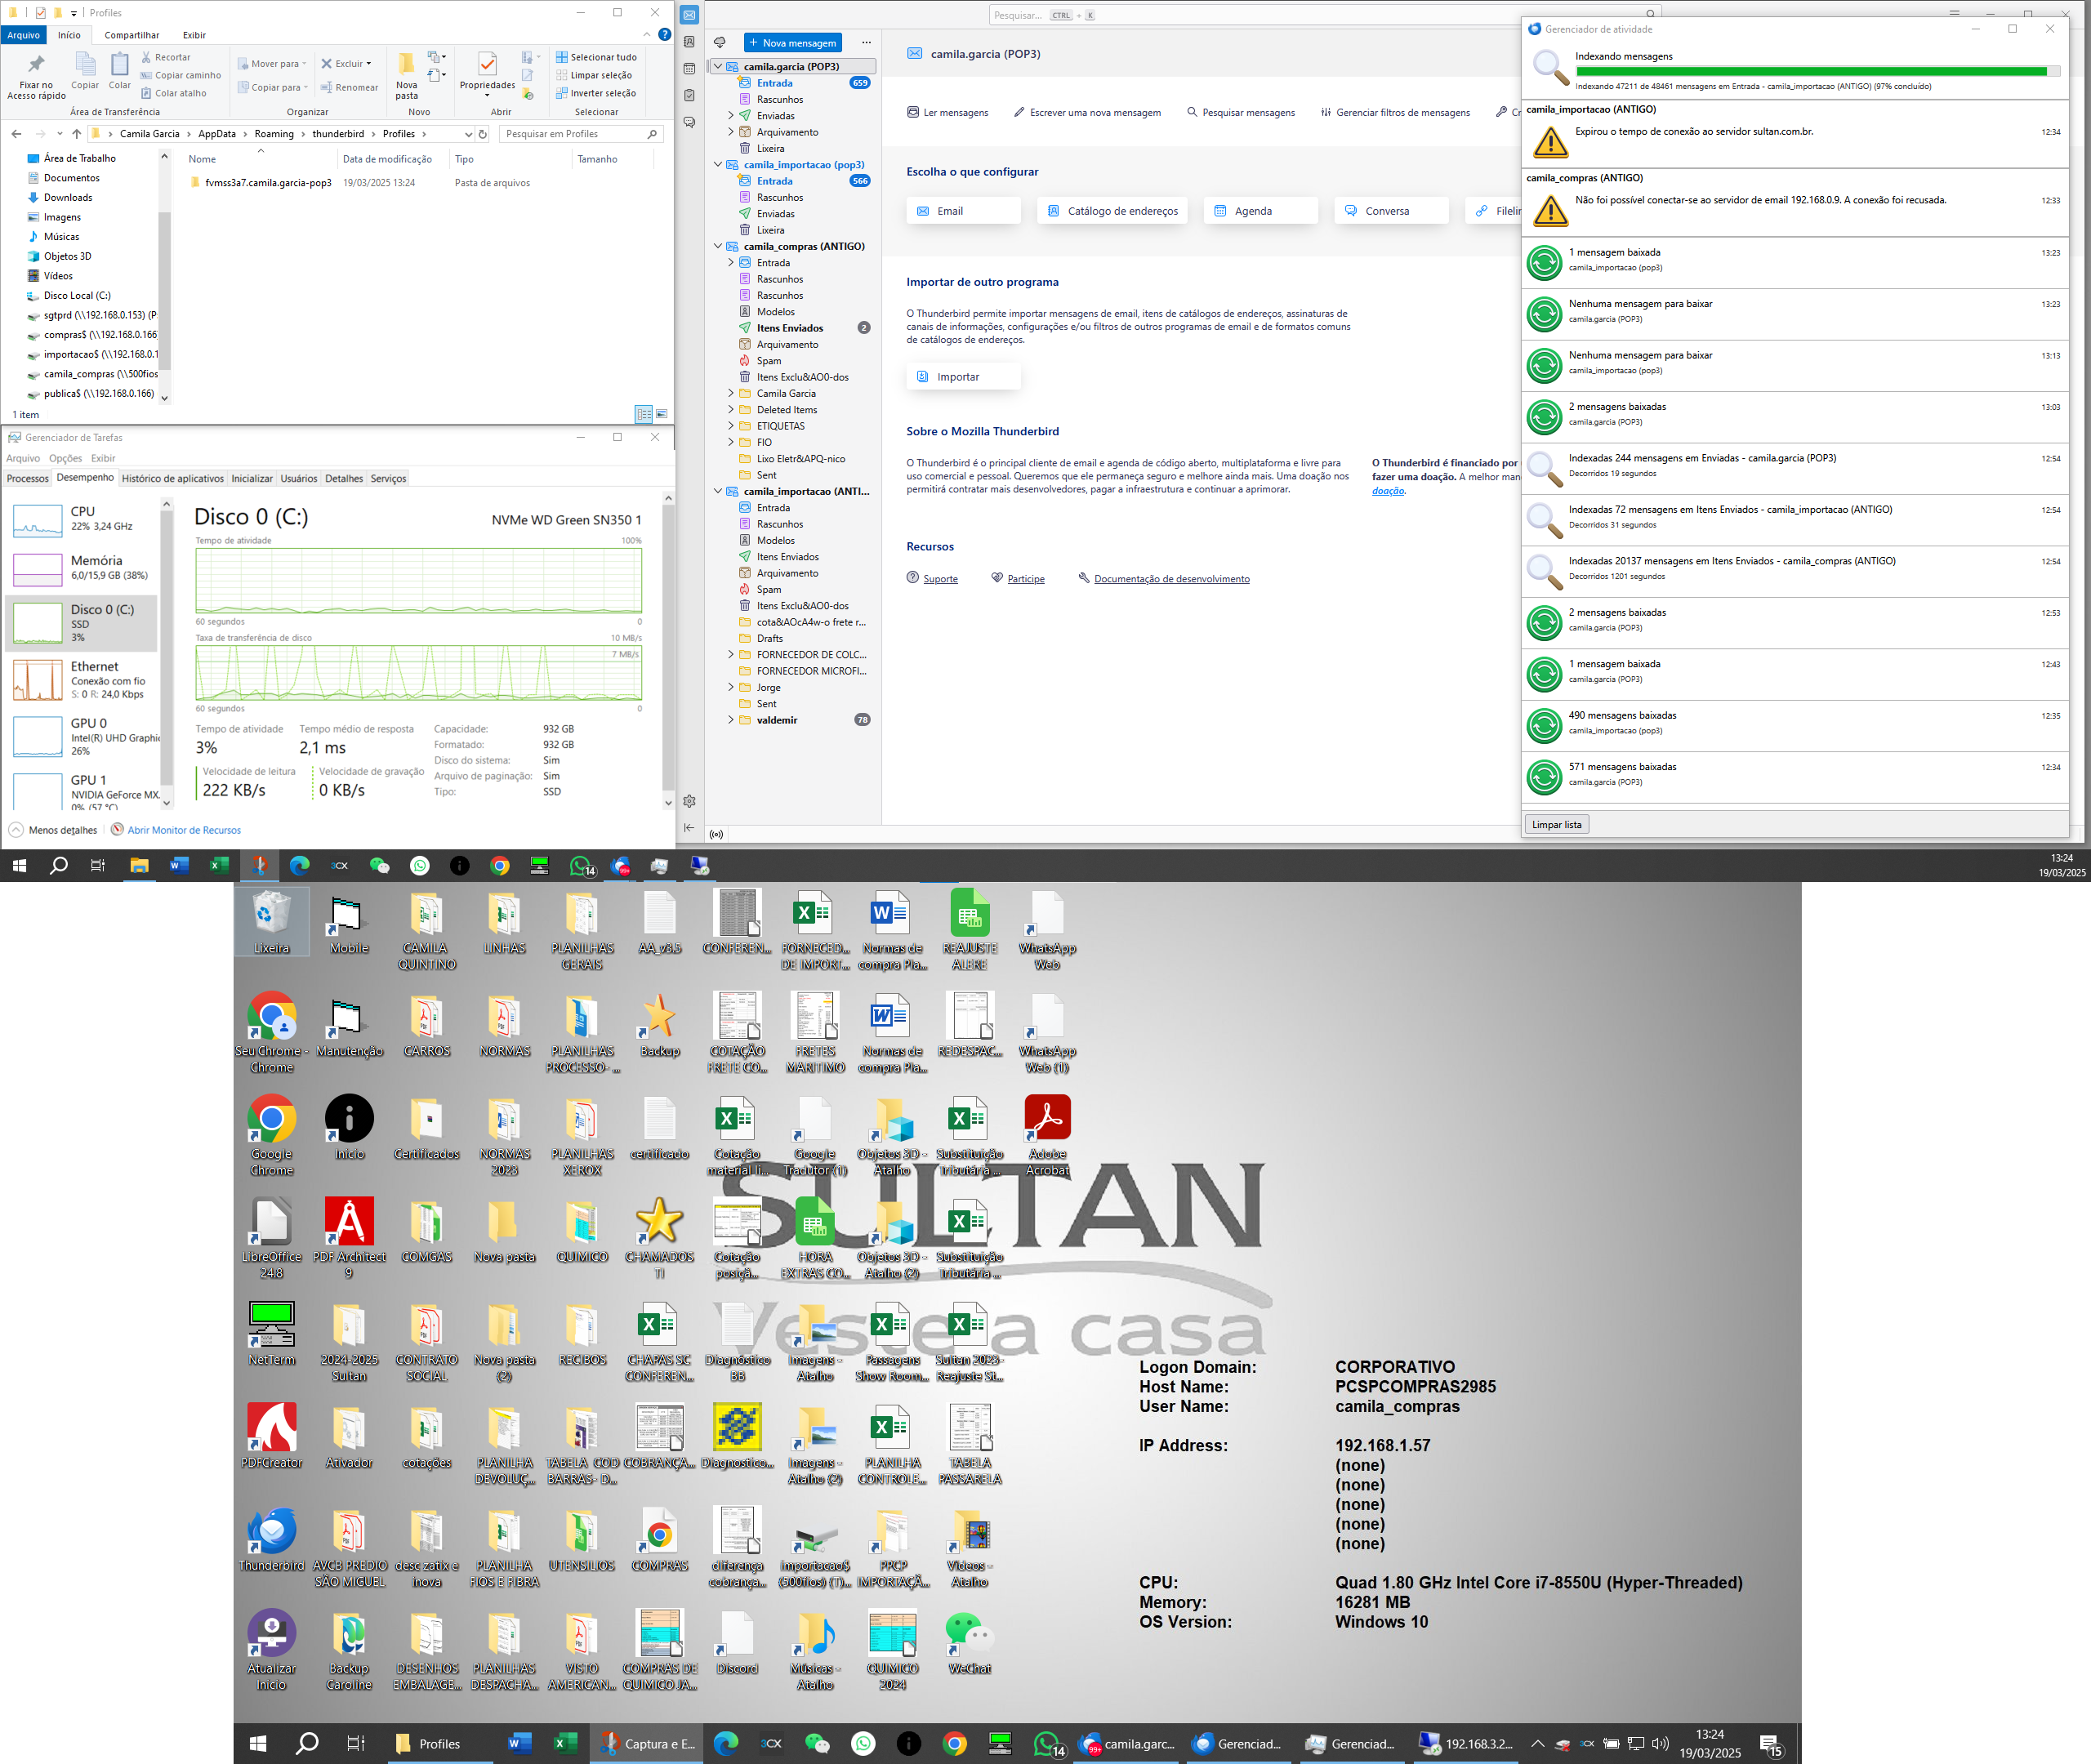Switch Explorer to large icons view
The image size is (2091, 1764).
coord(661,414)
